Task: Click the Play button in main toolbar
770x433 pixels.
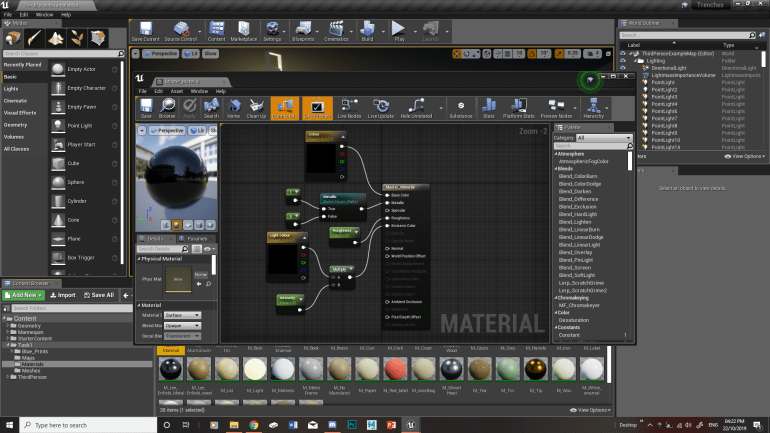Action: point(399,31)
